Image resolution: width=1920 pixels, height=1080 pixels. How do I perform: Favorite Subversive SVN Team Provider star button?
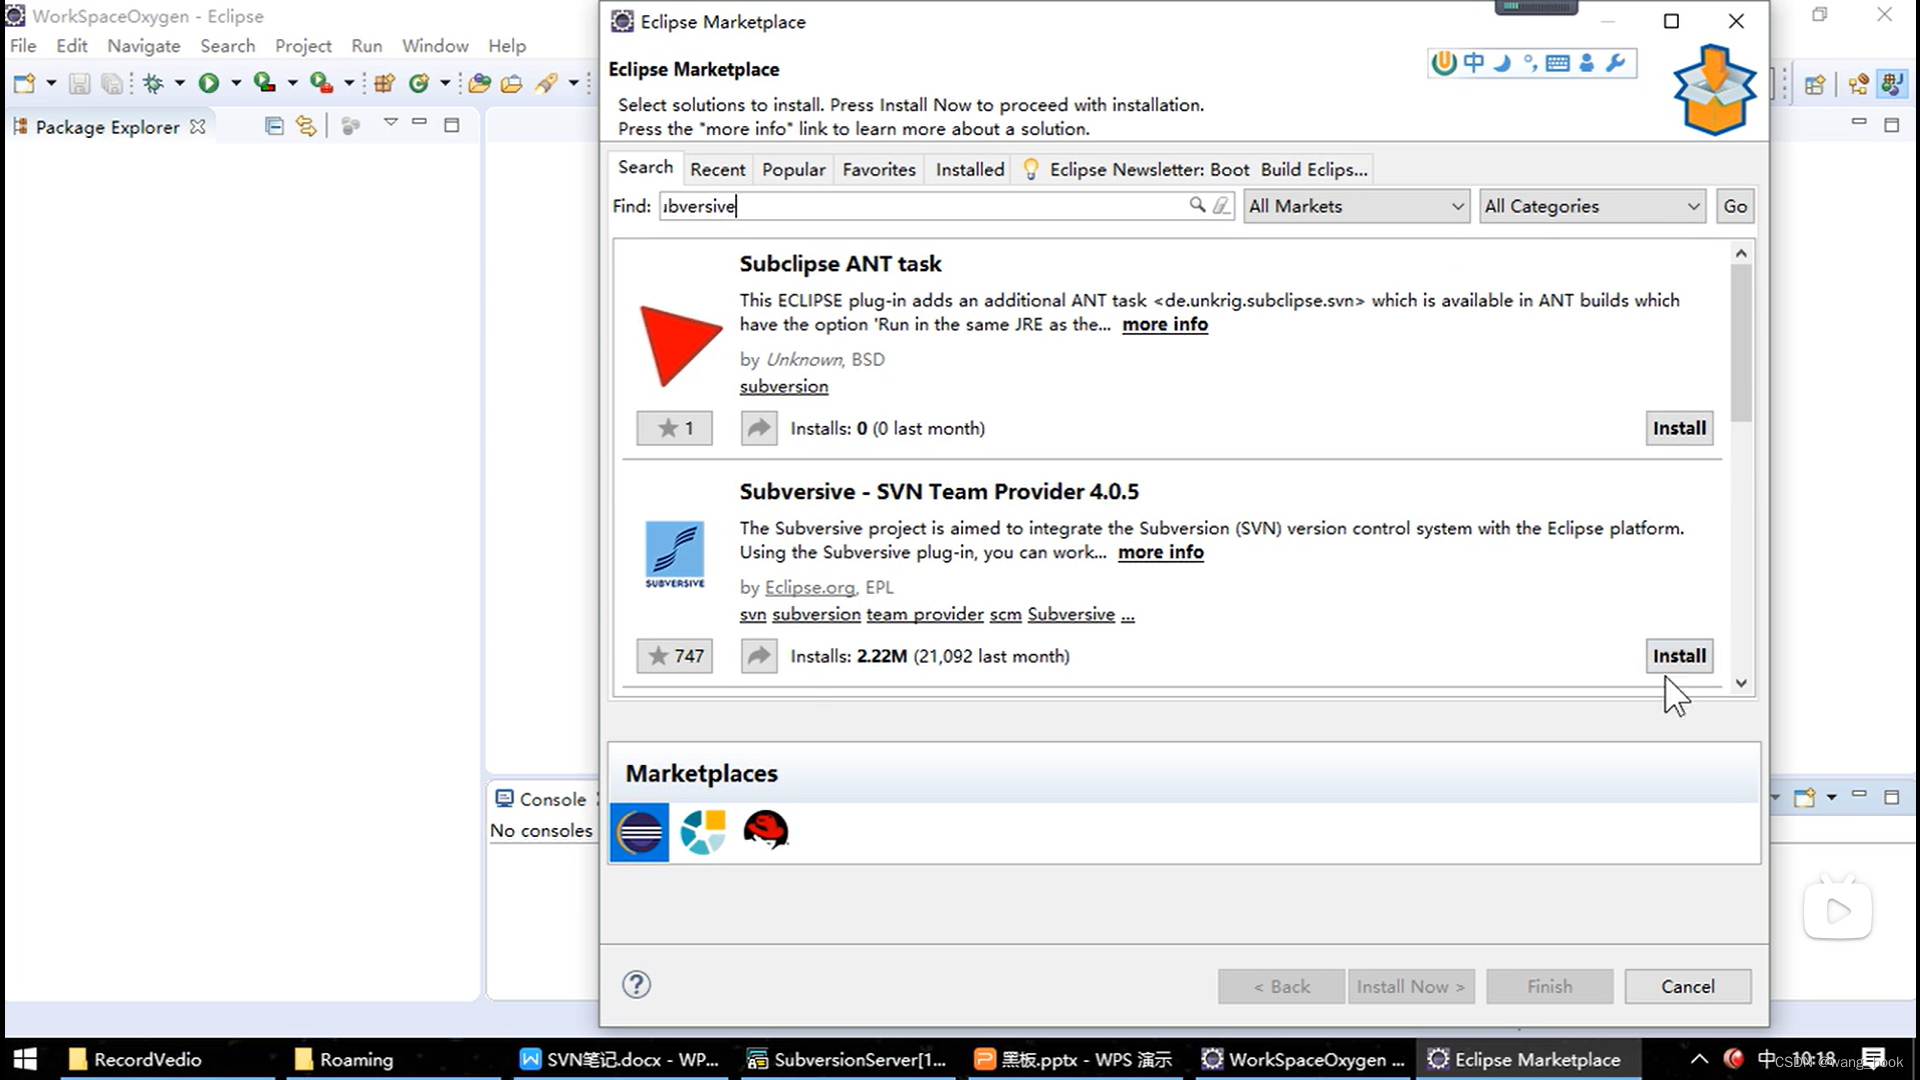pyautogui.click(x=674, y=656)
